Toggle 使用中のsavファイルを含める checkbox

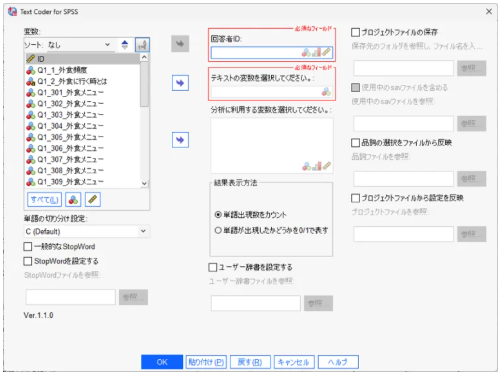click(x=355, y=87)
